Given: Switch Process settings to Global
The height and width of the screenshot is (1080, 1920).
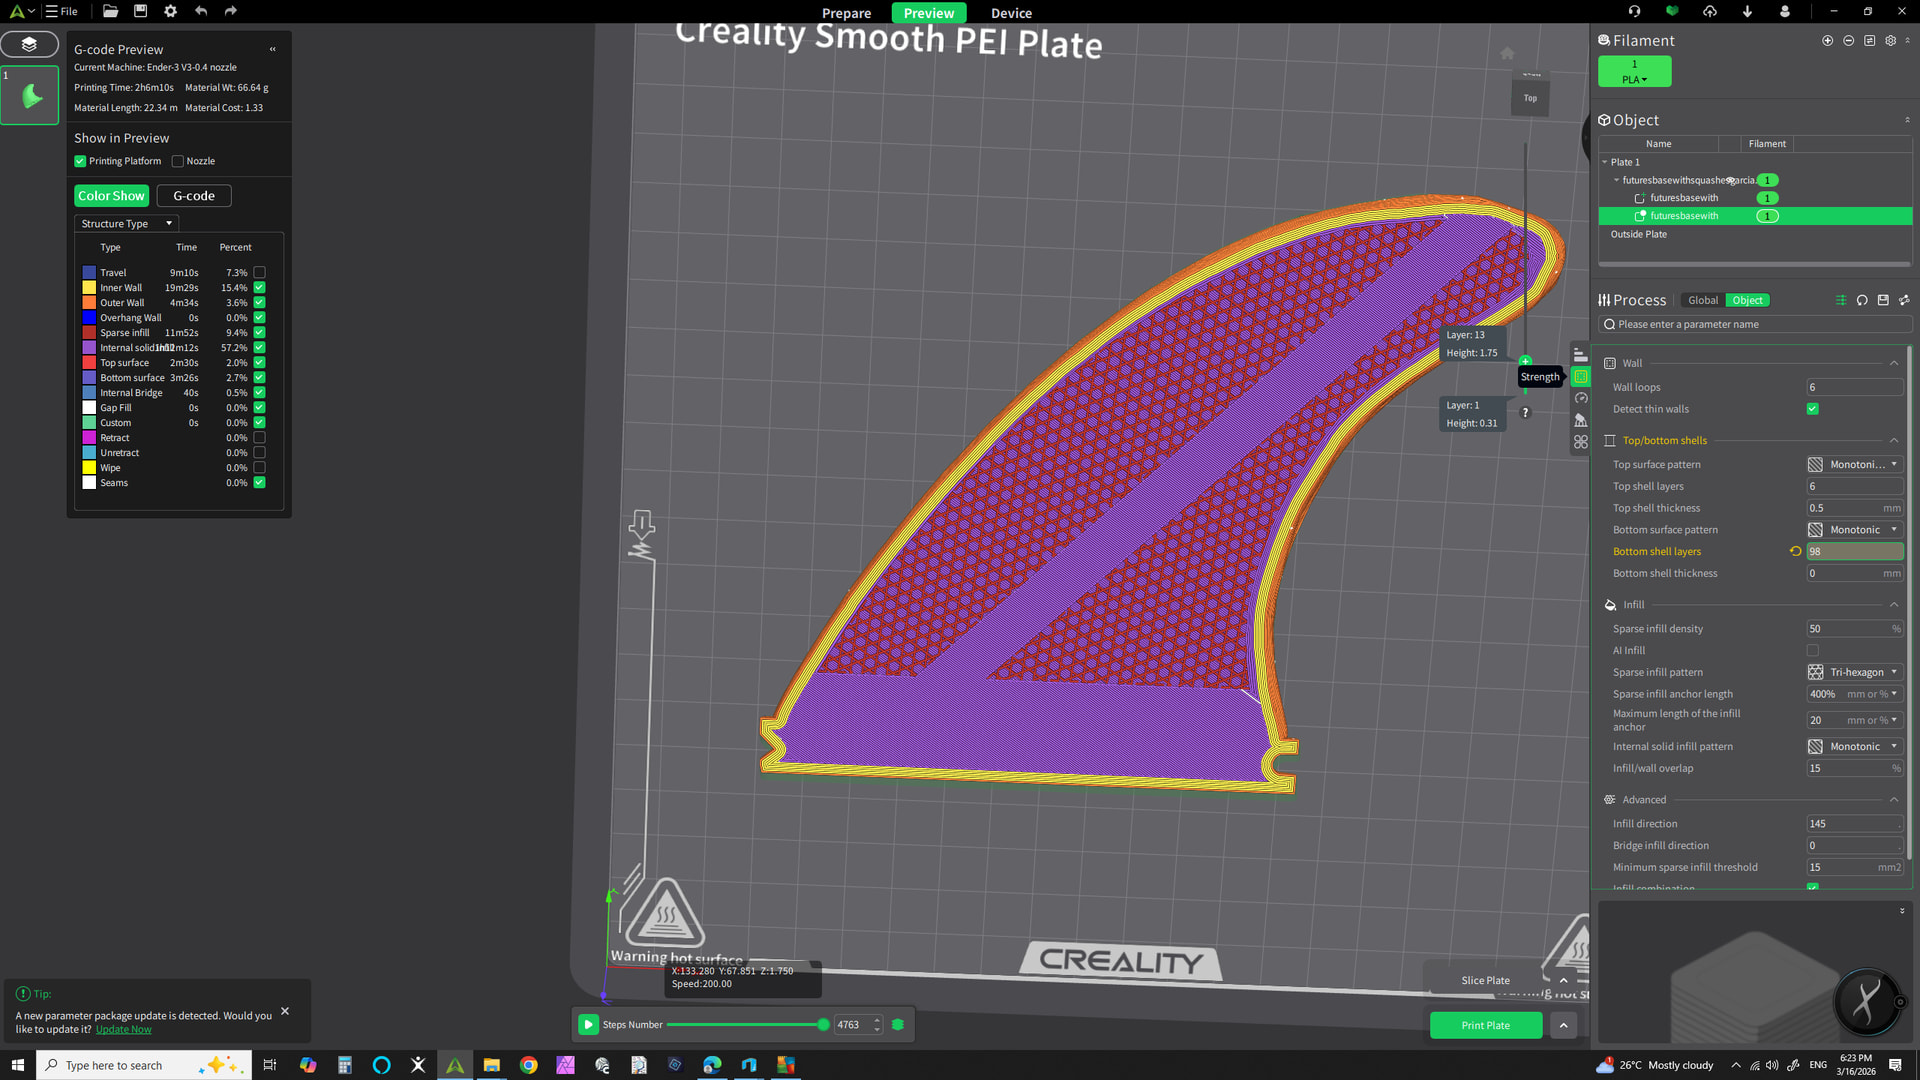Looking at the screenshot, I should click(1702, 300).
